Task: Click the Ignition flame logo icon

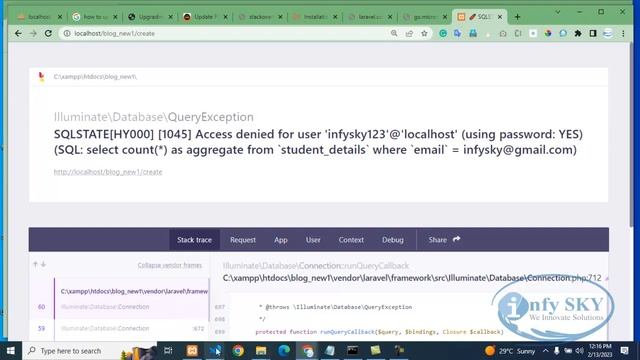Action: pyautogui.click(x=41, y=76)
